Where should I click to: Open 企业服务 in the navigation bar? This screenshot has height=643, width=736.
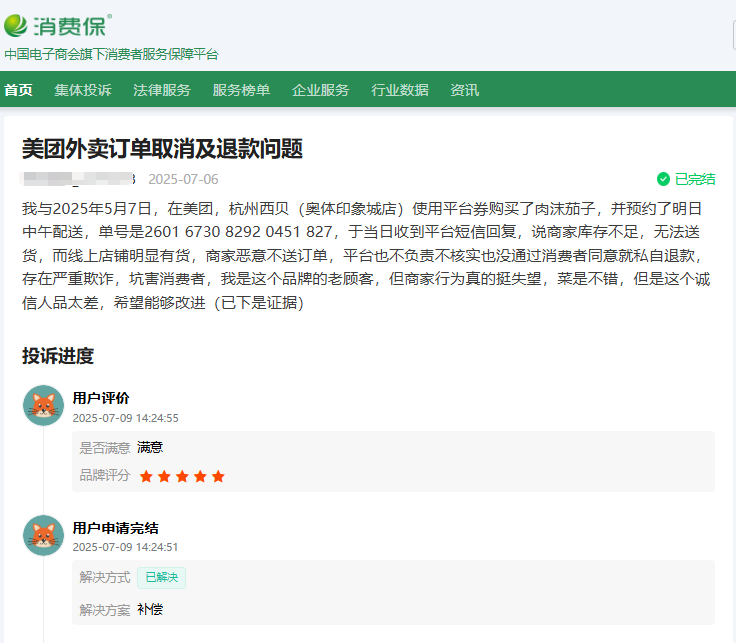pos(321,90)
